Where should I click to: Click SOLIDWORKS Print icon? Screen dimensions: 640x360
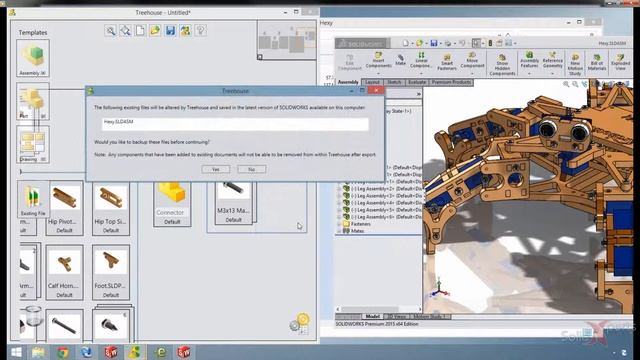point(448,43)
